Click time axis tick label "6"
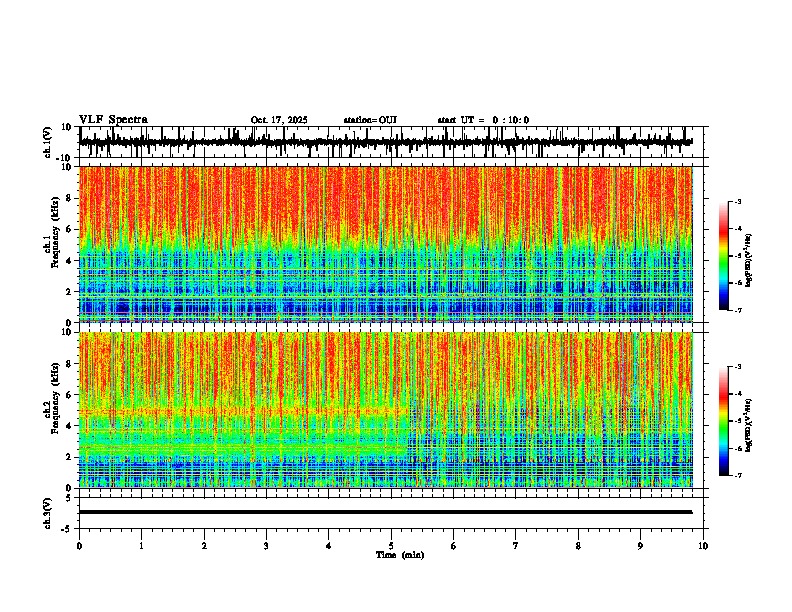The width and height of the screenshot is (792, 612). click(454, 546)
